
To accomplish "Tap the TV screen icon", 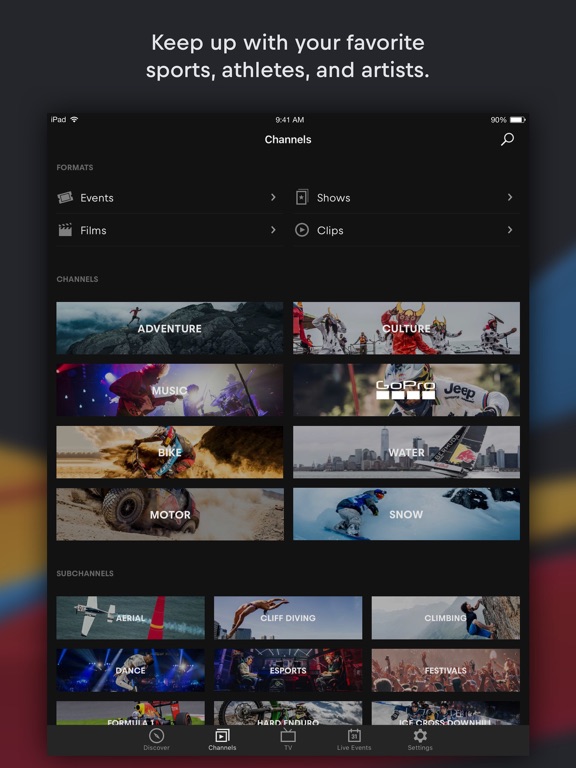I will 288,735.
